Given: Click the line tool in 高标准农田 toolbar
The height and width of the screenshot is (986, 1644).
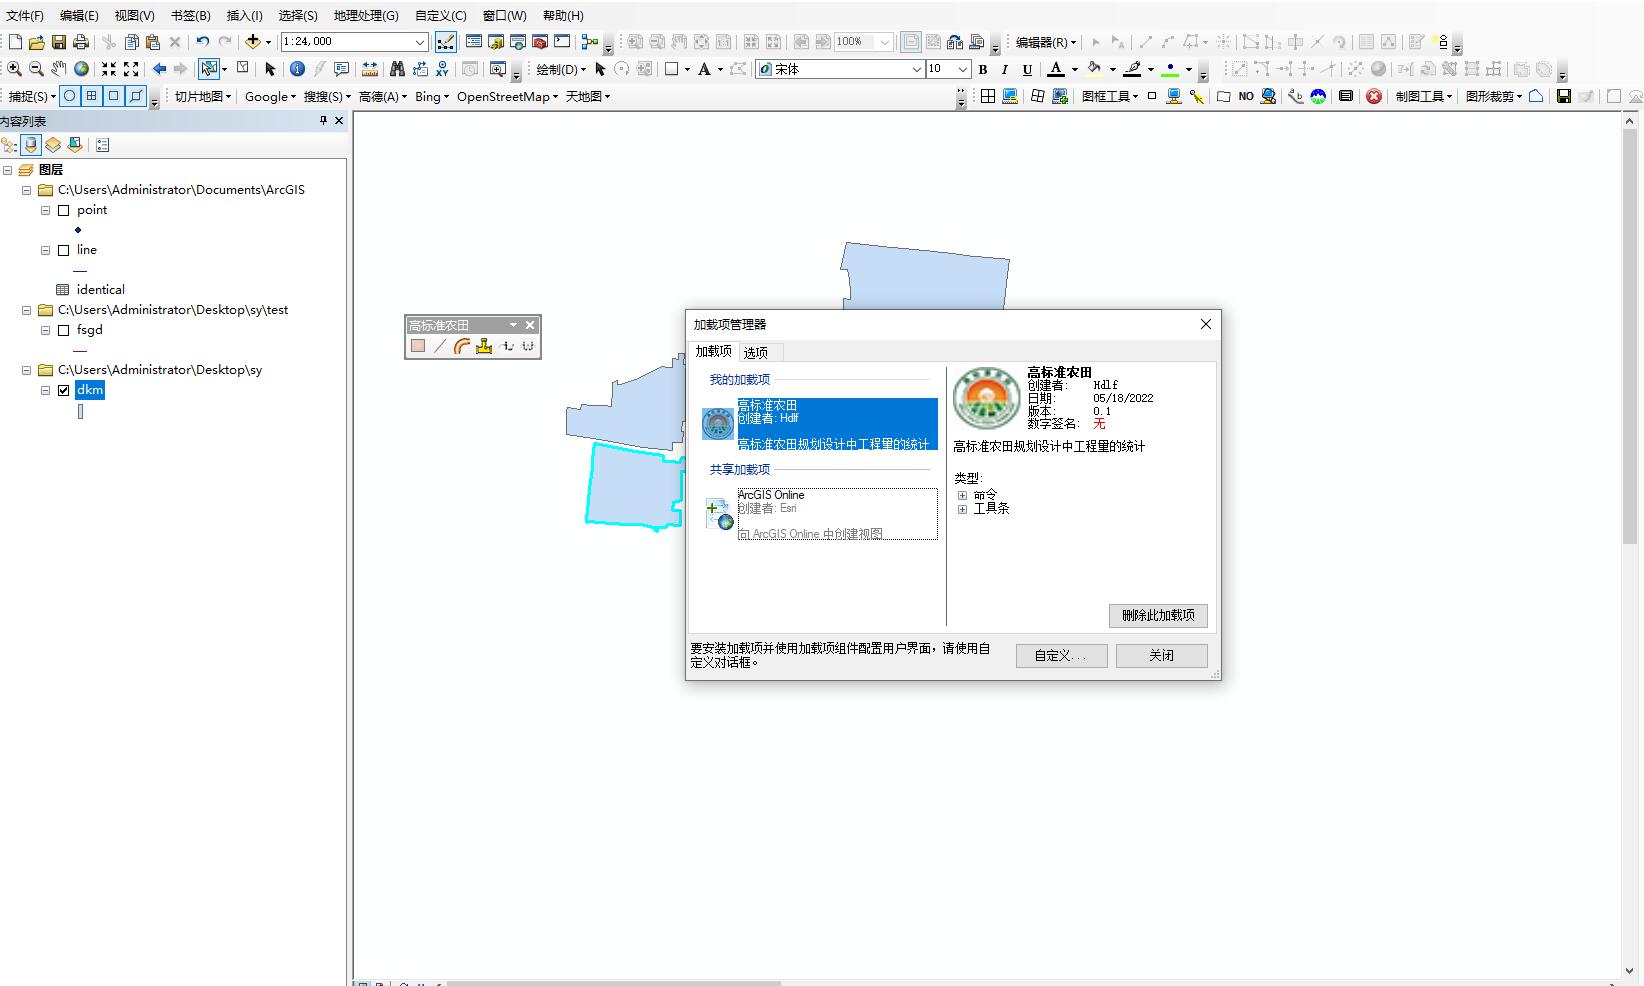Looking at the screenshot, I should pos(440,346).
